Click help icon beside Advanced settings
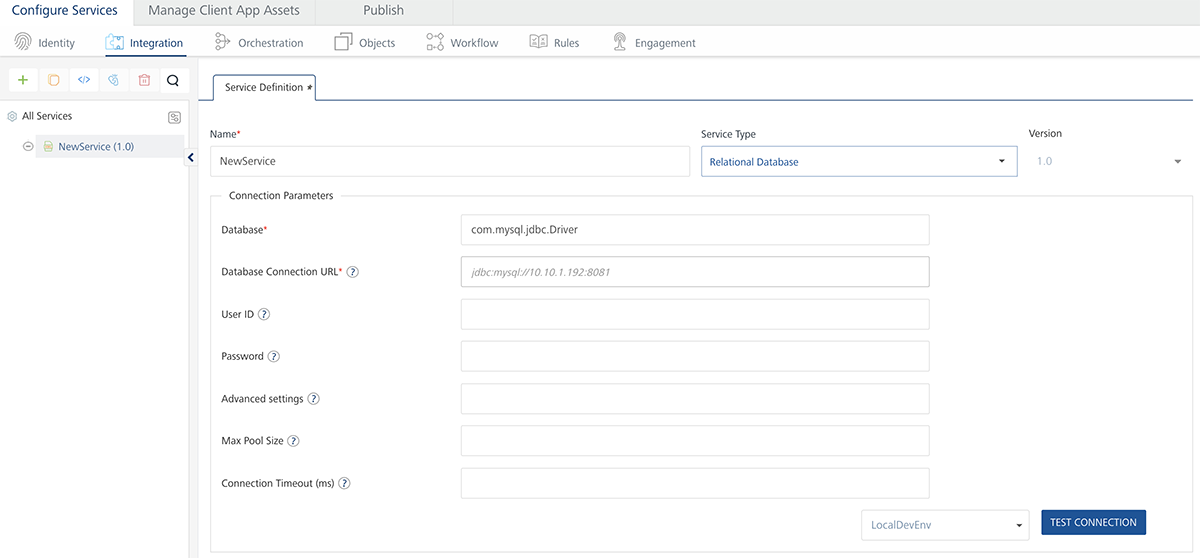The image size is (1200, 558). tap(313, 399)
